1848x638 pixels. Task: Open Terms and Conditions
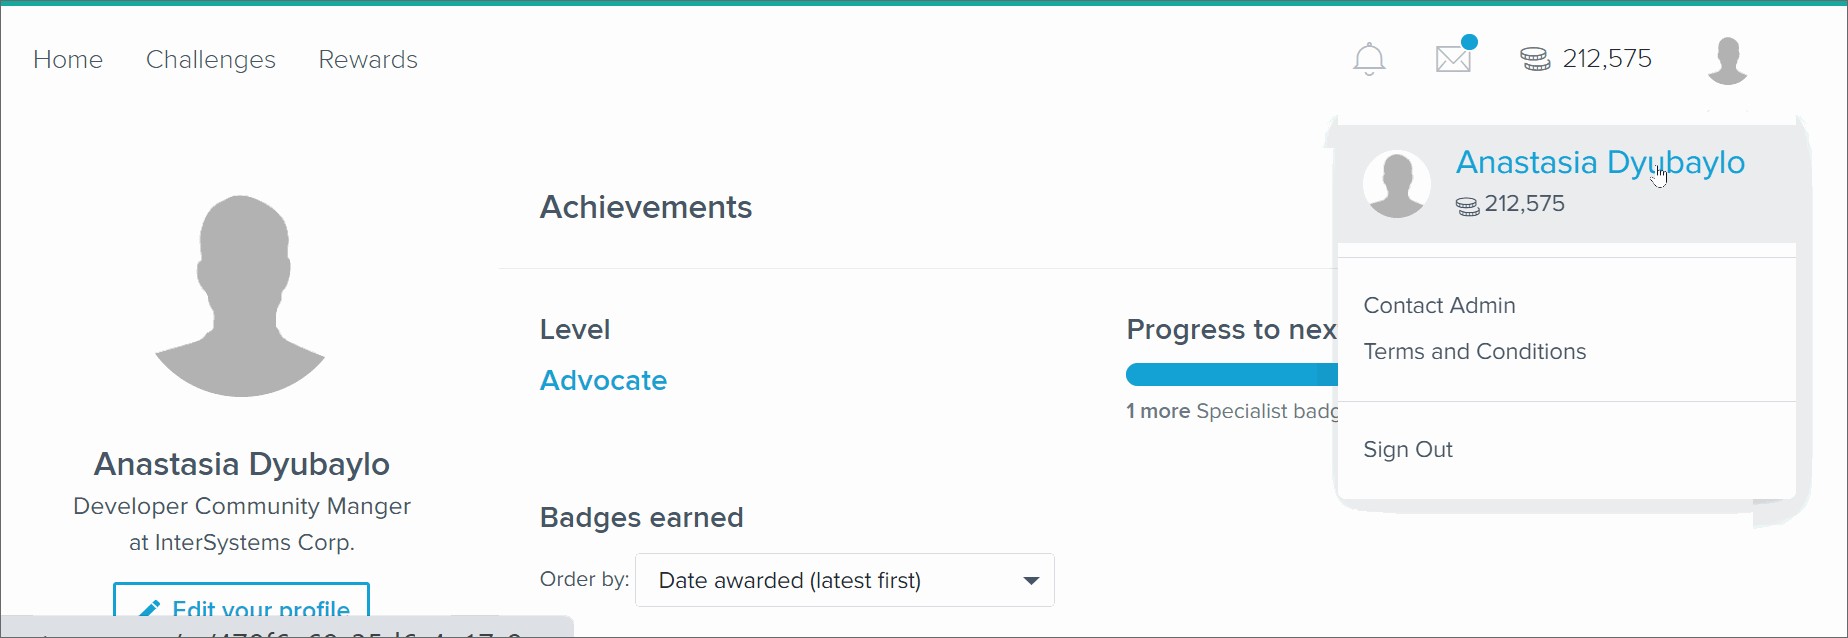[1474, 352]
